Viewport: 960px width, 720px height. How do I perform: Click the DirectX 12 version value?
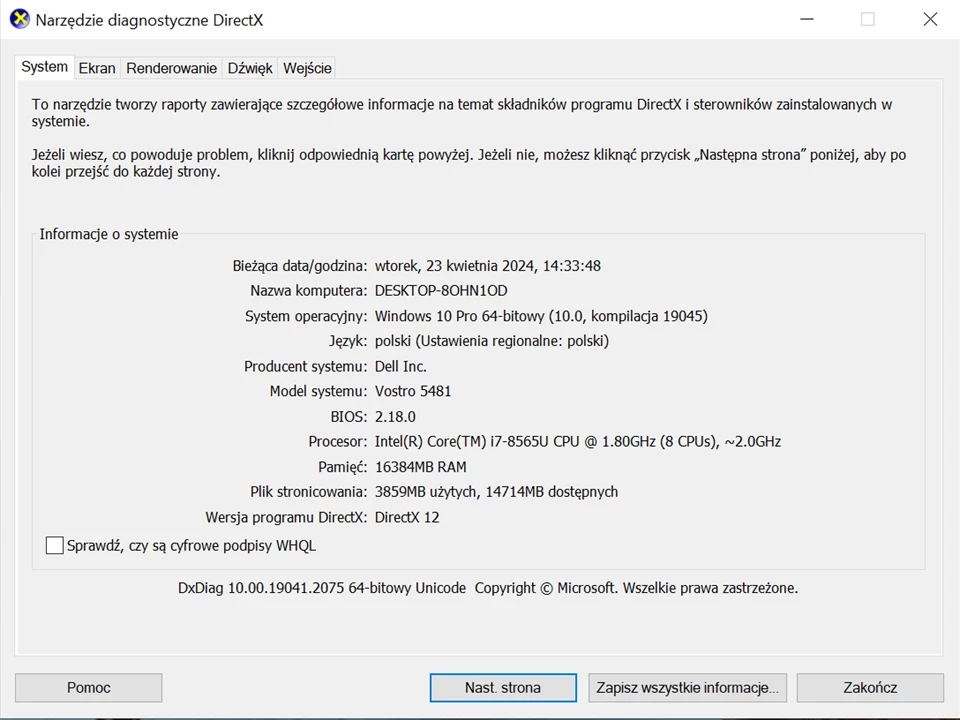pyautogui.click(x=407, y=517)
